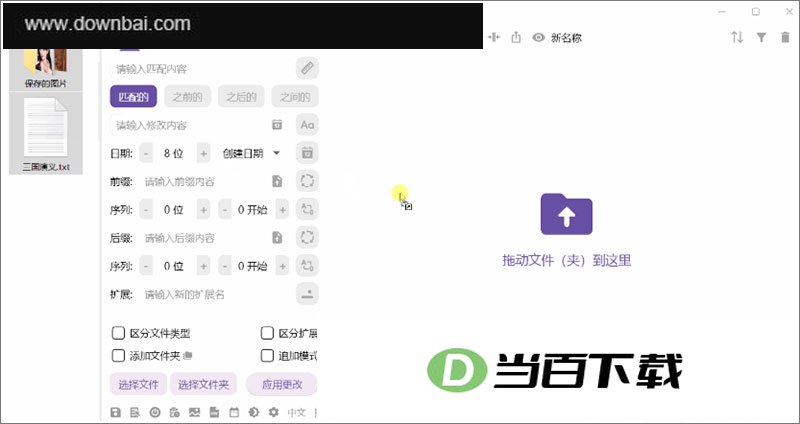Screen dimensions: 800x424
Task: Increase 开始 value in second 序列 row
Action: pos(282,266)
